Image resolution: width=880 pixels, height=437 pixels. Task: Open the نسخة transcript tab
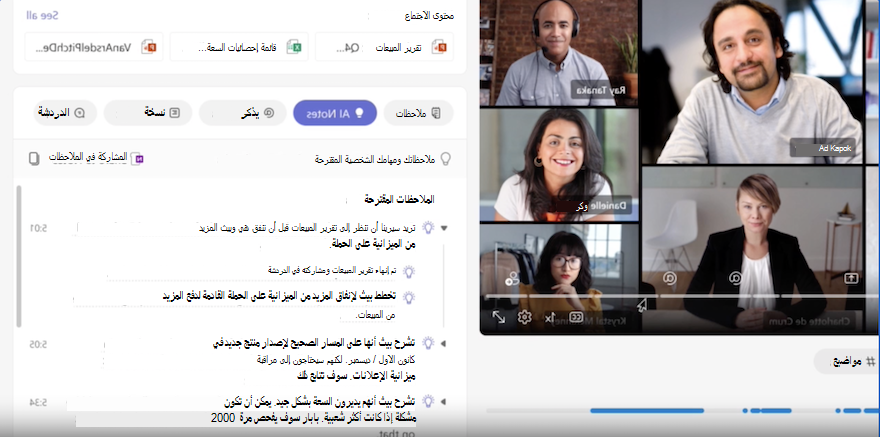pyautogui.click(x=148, y=113)
